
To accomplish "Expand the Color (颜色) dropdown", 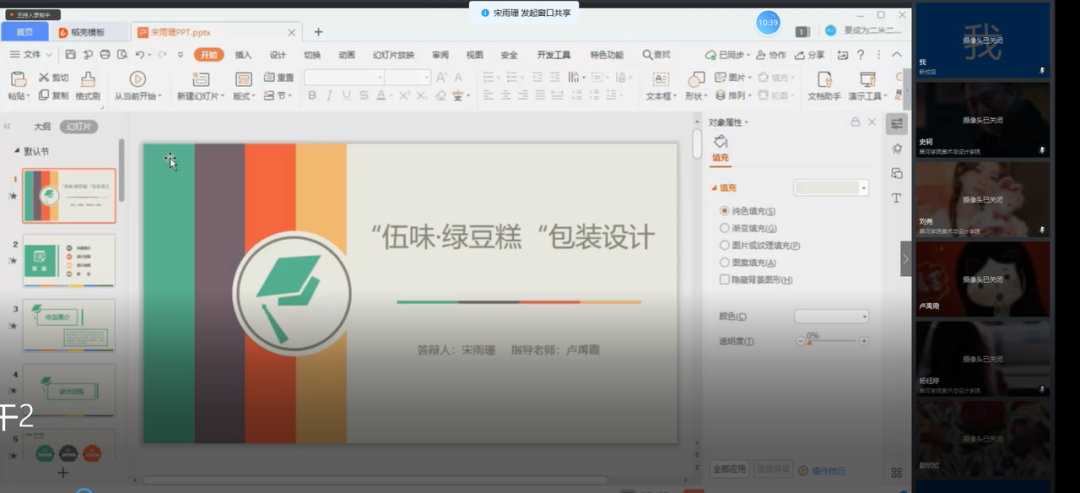I will pyautogui.click(x=863, y=317).
